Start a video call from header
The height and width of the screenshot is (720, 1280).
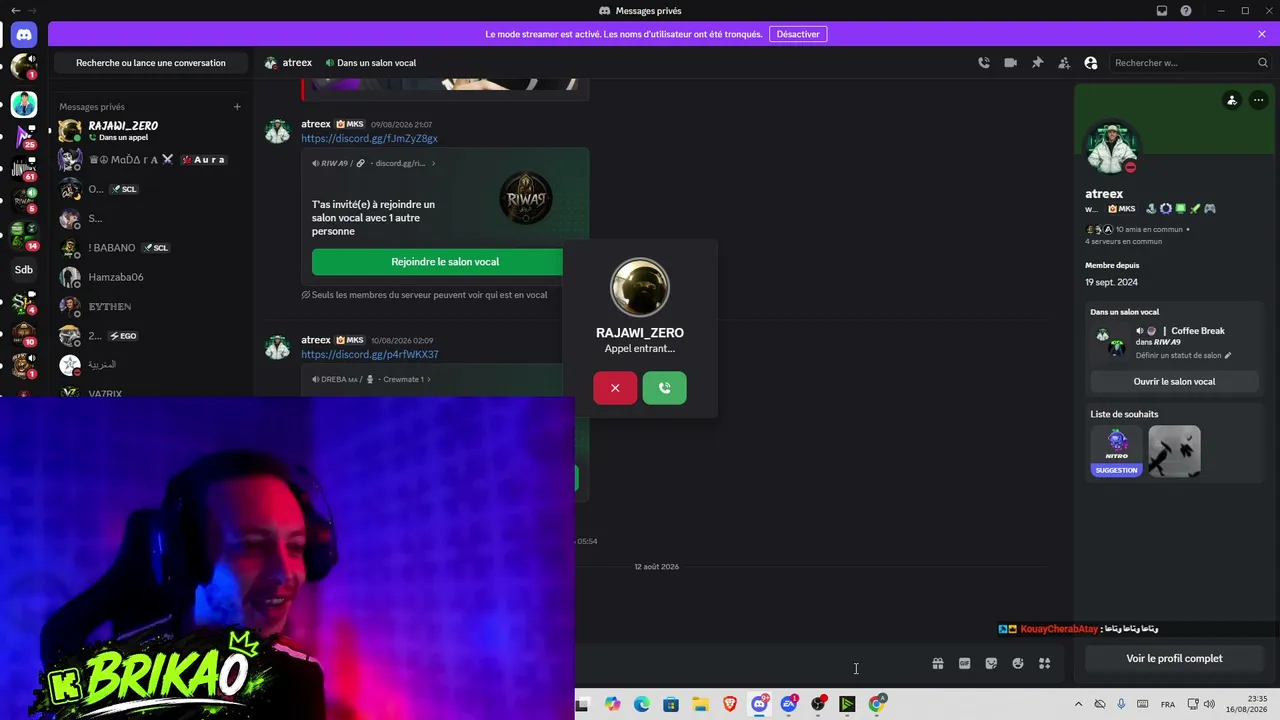point(1011,63)
